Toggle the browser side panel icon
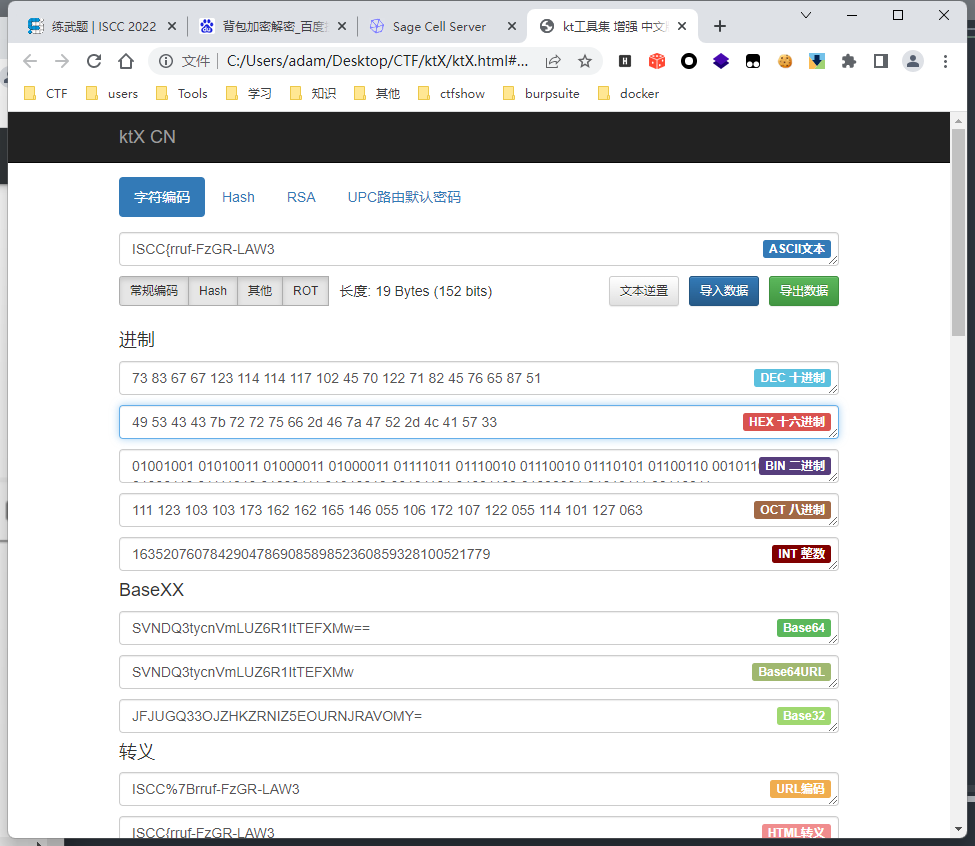Screen dimensions: 975x846 (x=880, y=61)
